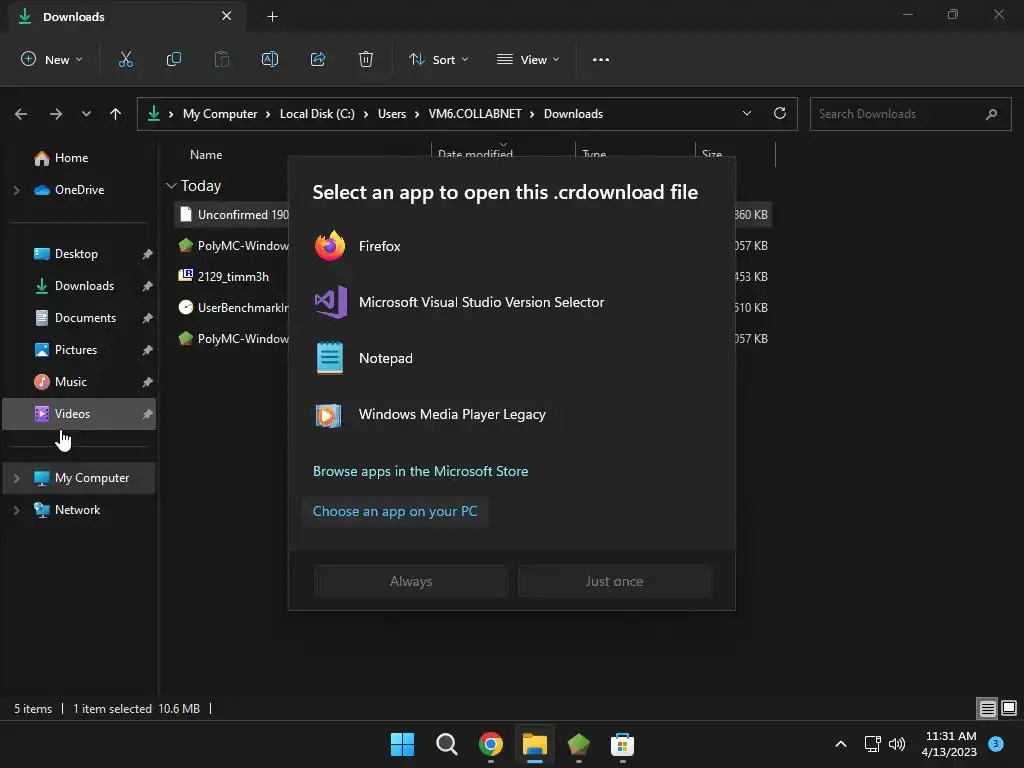Go back with the left arrow
This screenshot has height=768, width=1024.
21,114
